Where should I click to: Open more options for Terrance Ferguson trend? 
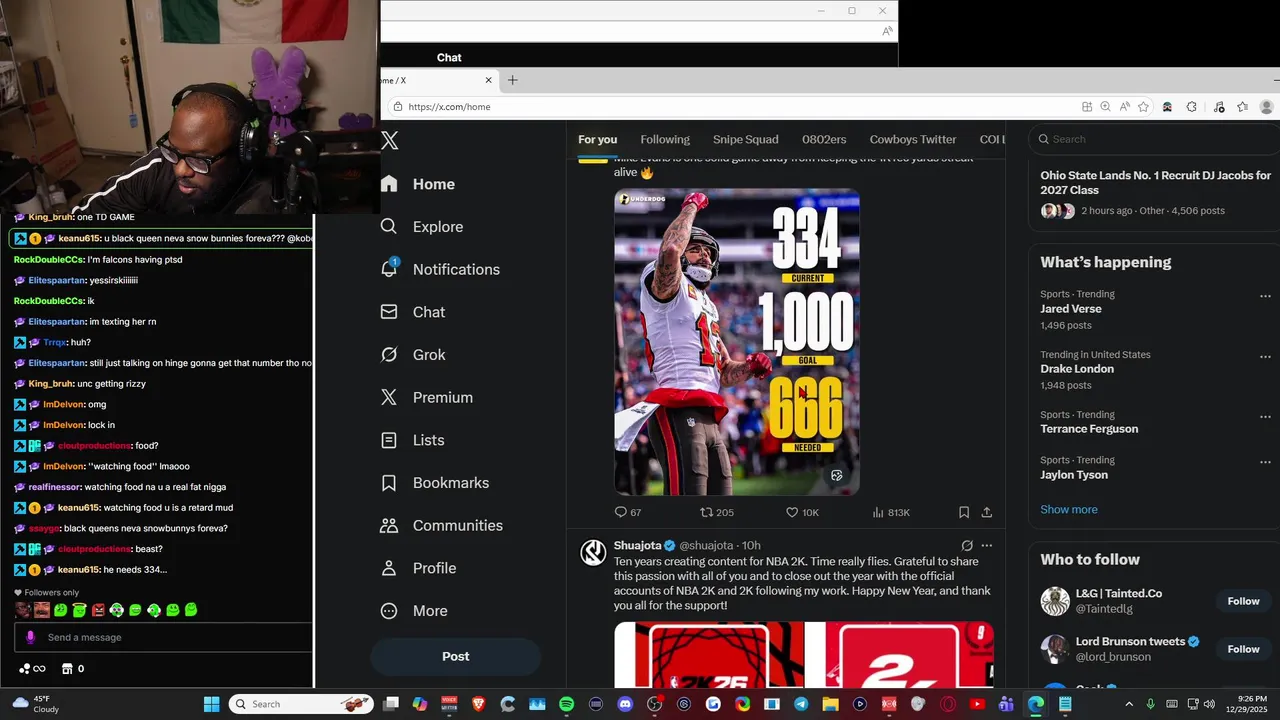[1265, 416]
